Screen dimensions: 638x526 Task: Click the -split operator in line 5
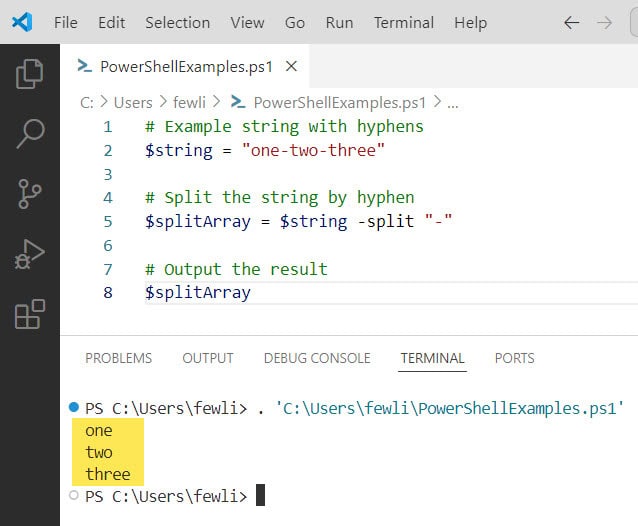pos(385,222)
